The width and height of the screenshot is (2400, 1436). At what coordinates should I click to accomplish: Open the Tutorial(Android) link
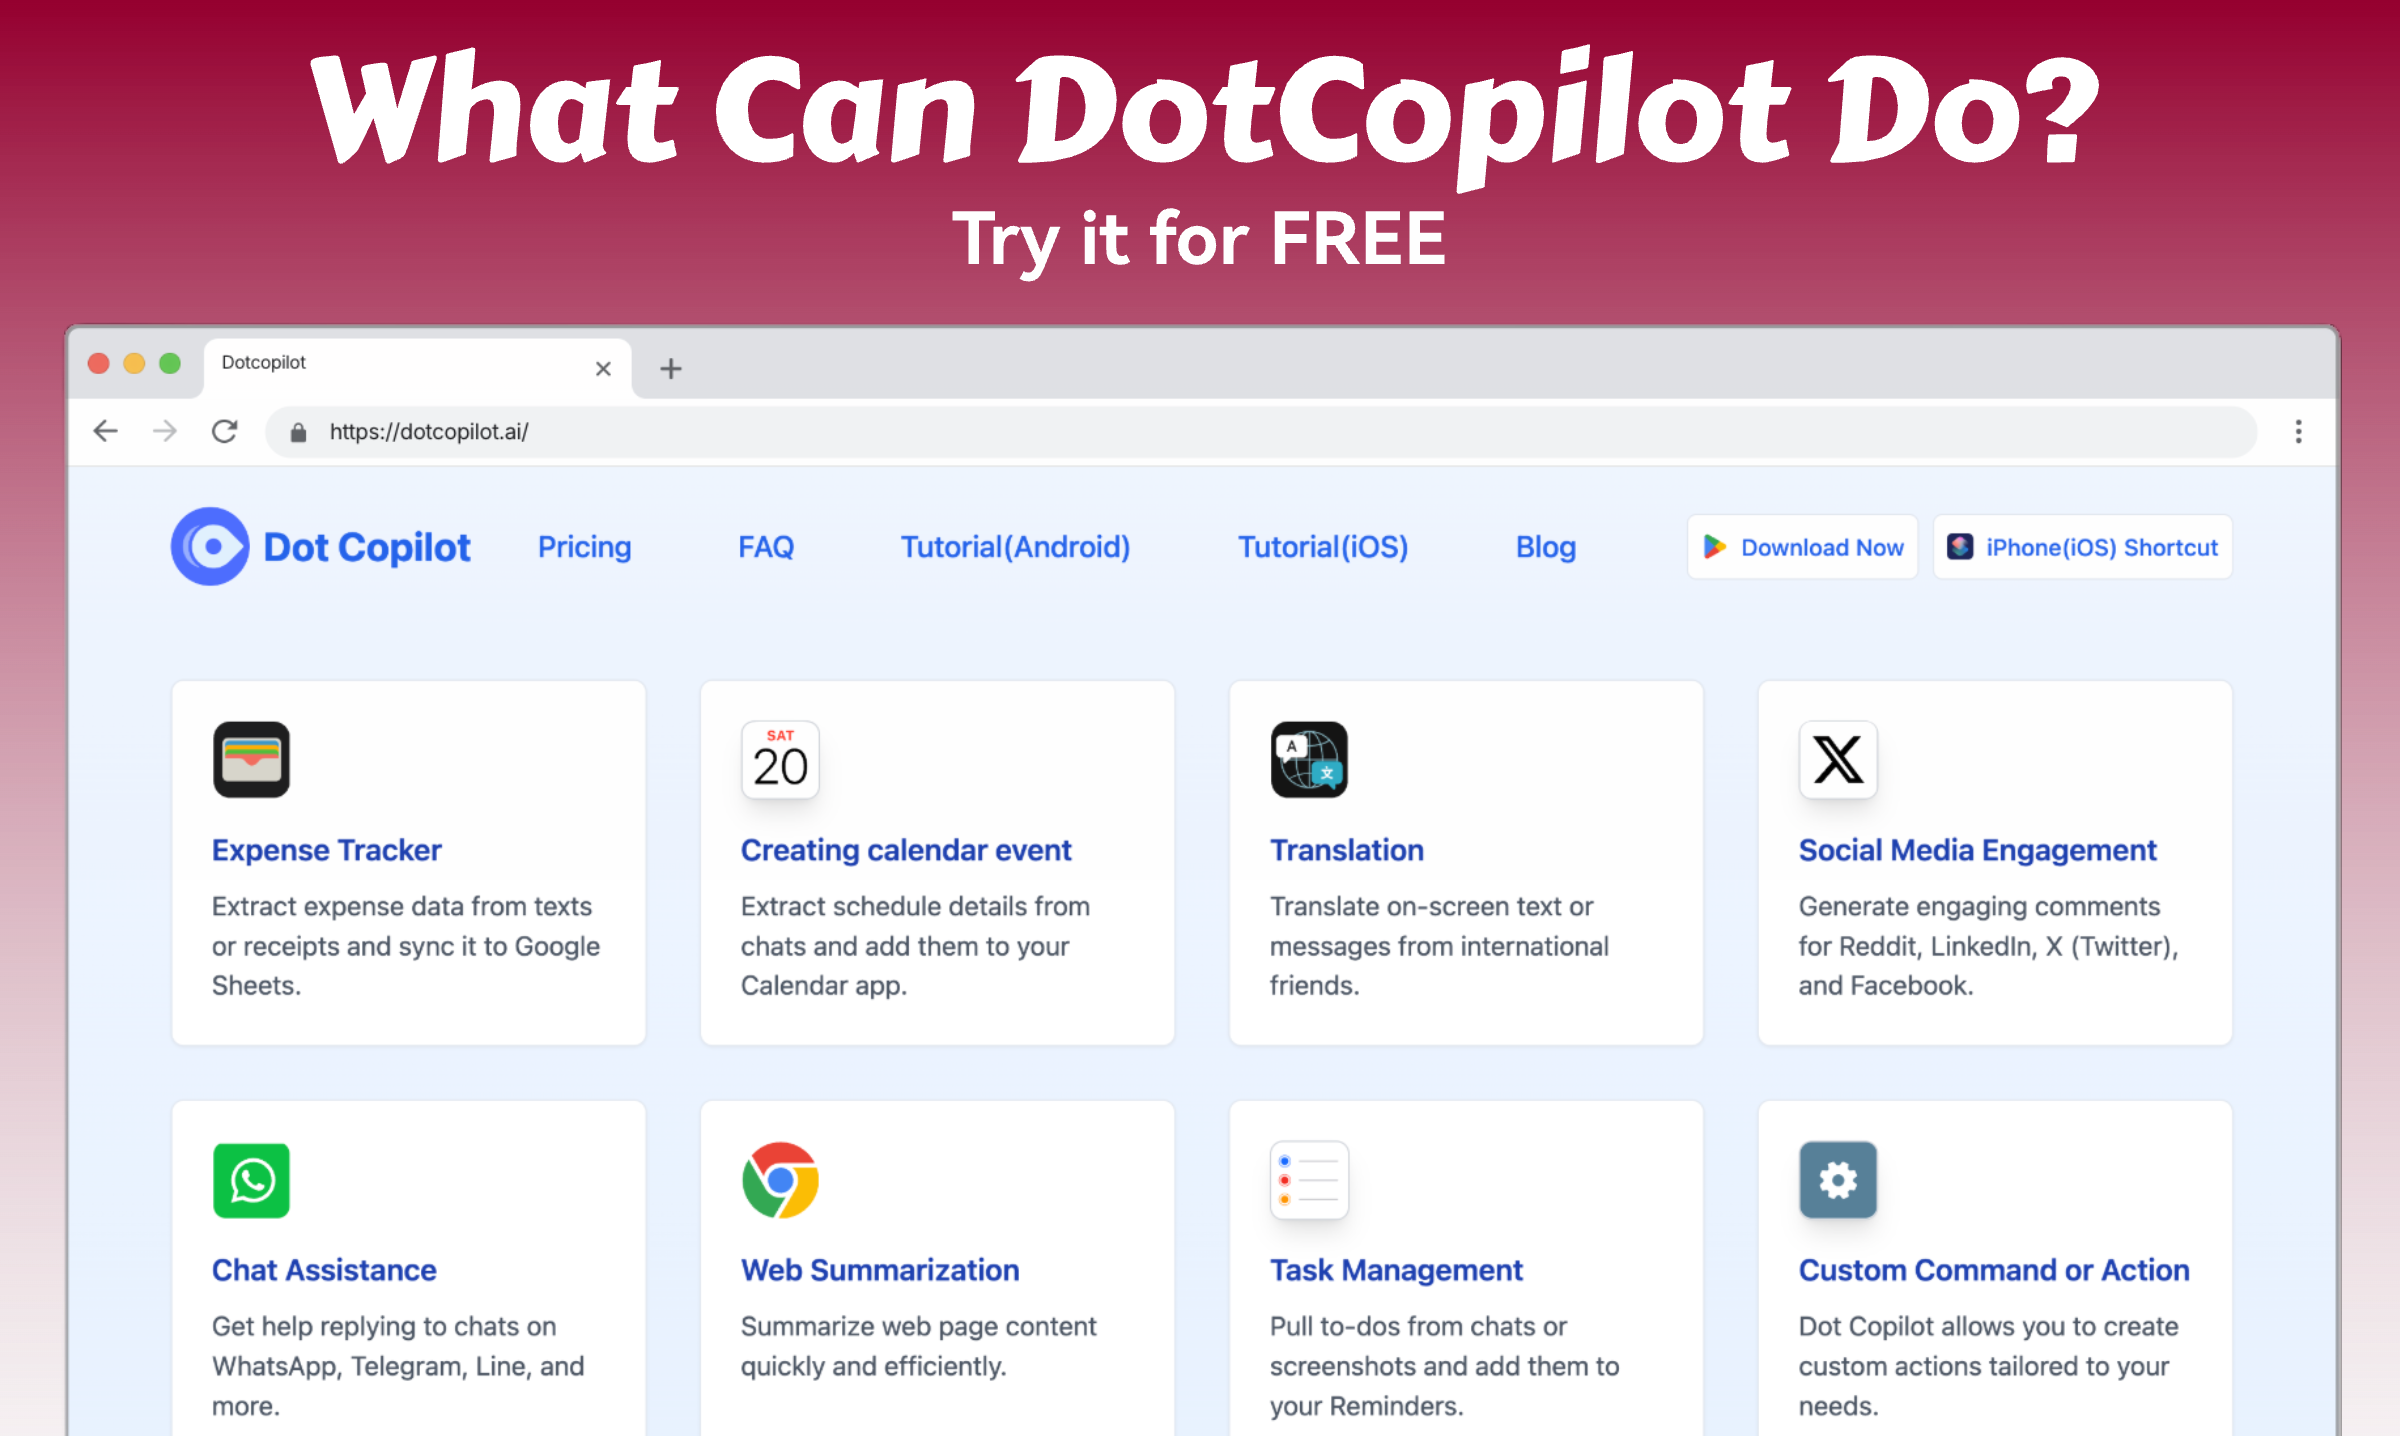click(x=1015, y=547)
